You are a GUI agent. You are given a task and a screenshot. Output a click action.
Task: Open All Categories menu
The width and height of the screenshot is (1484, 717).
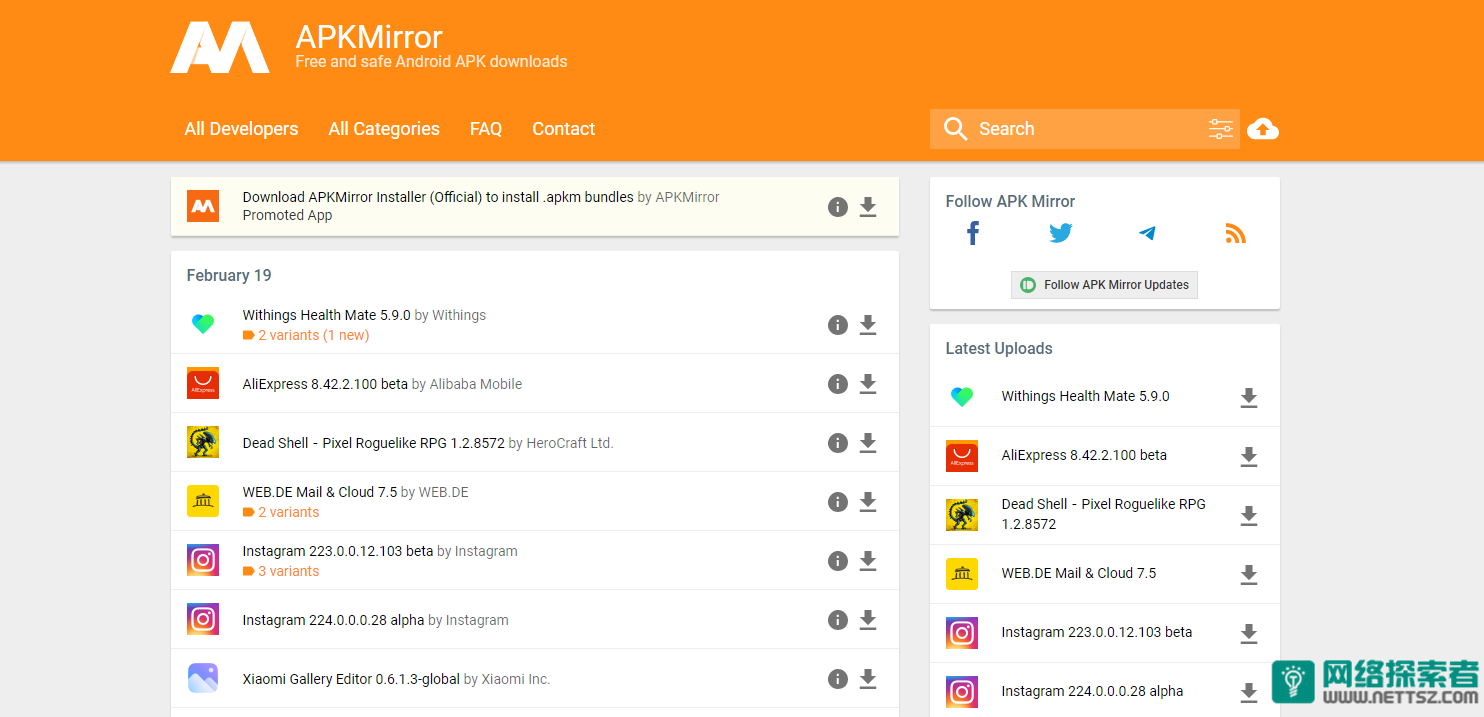384,129
